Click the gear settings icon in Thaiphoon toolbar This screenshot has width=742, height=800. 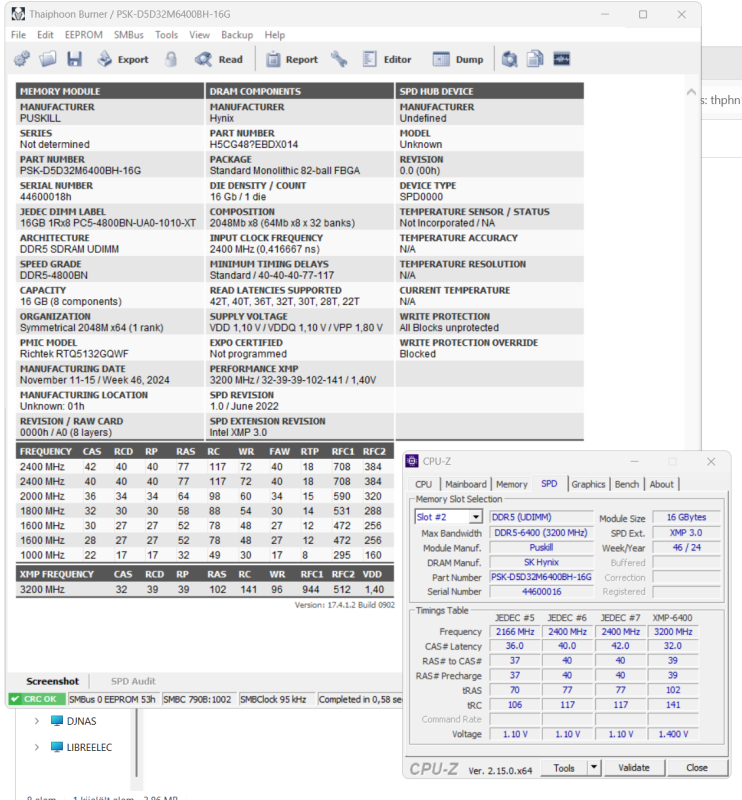(x=21, y=59)
